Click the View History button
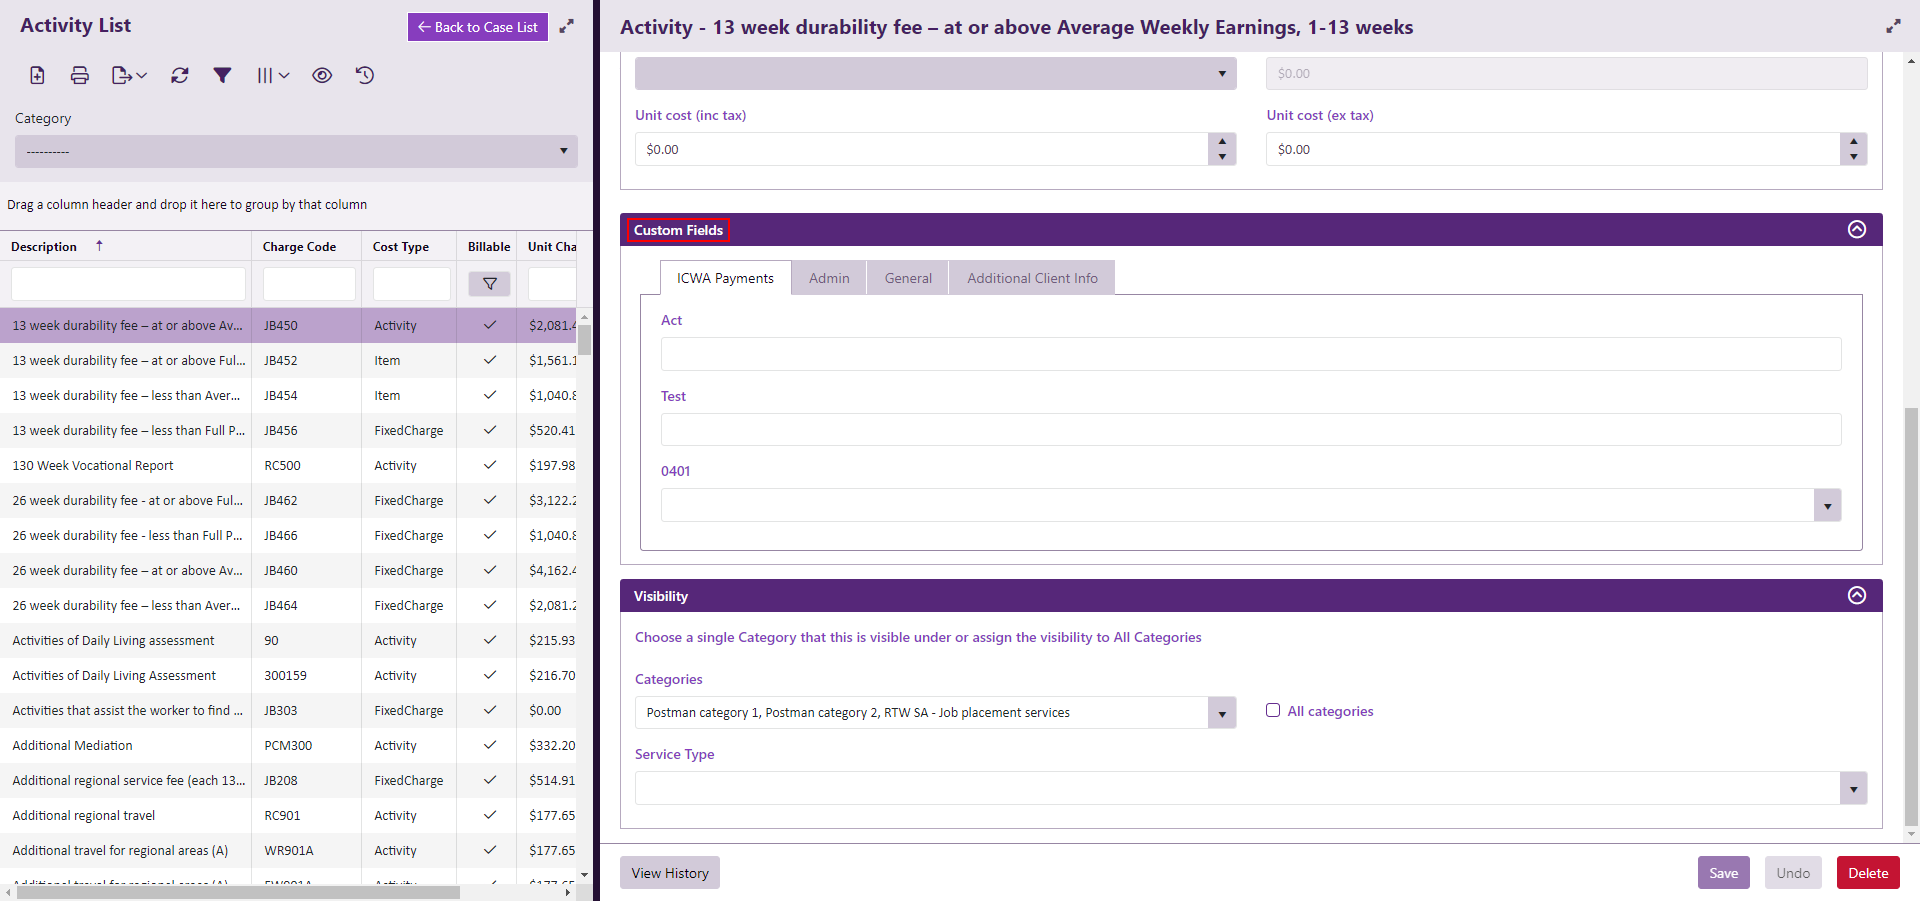This screenshot has width=1920, height=901. coord(669,873)
